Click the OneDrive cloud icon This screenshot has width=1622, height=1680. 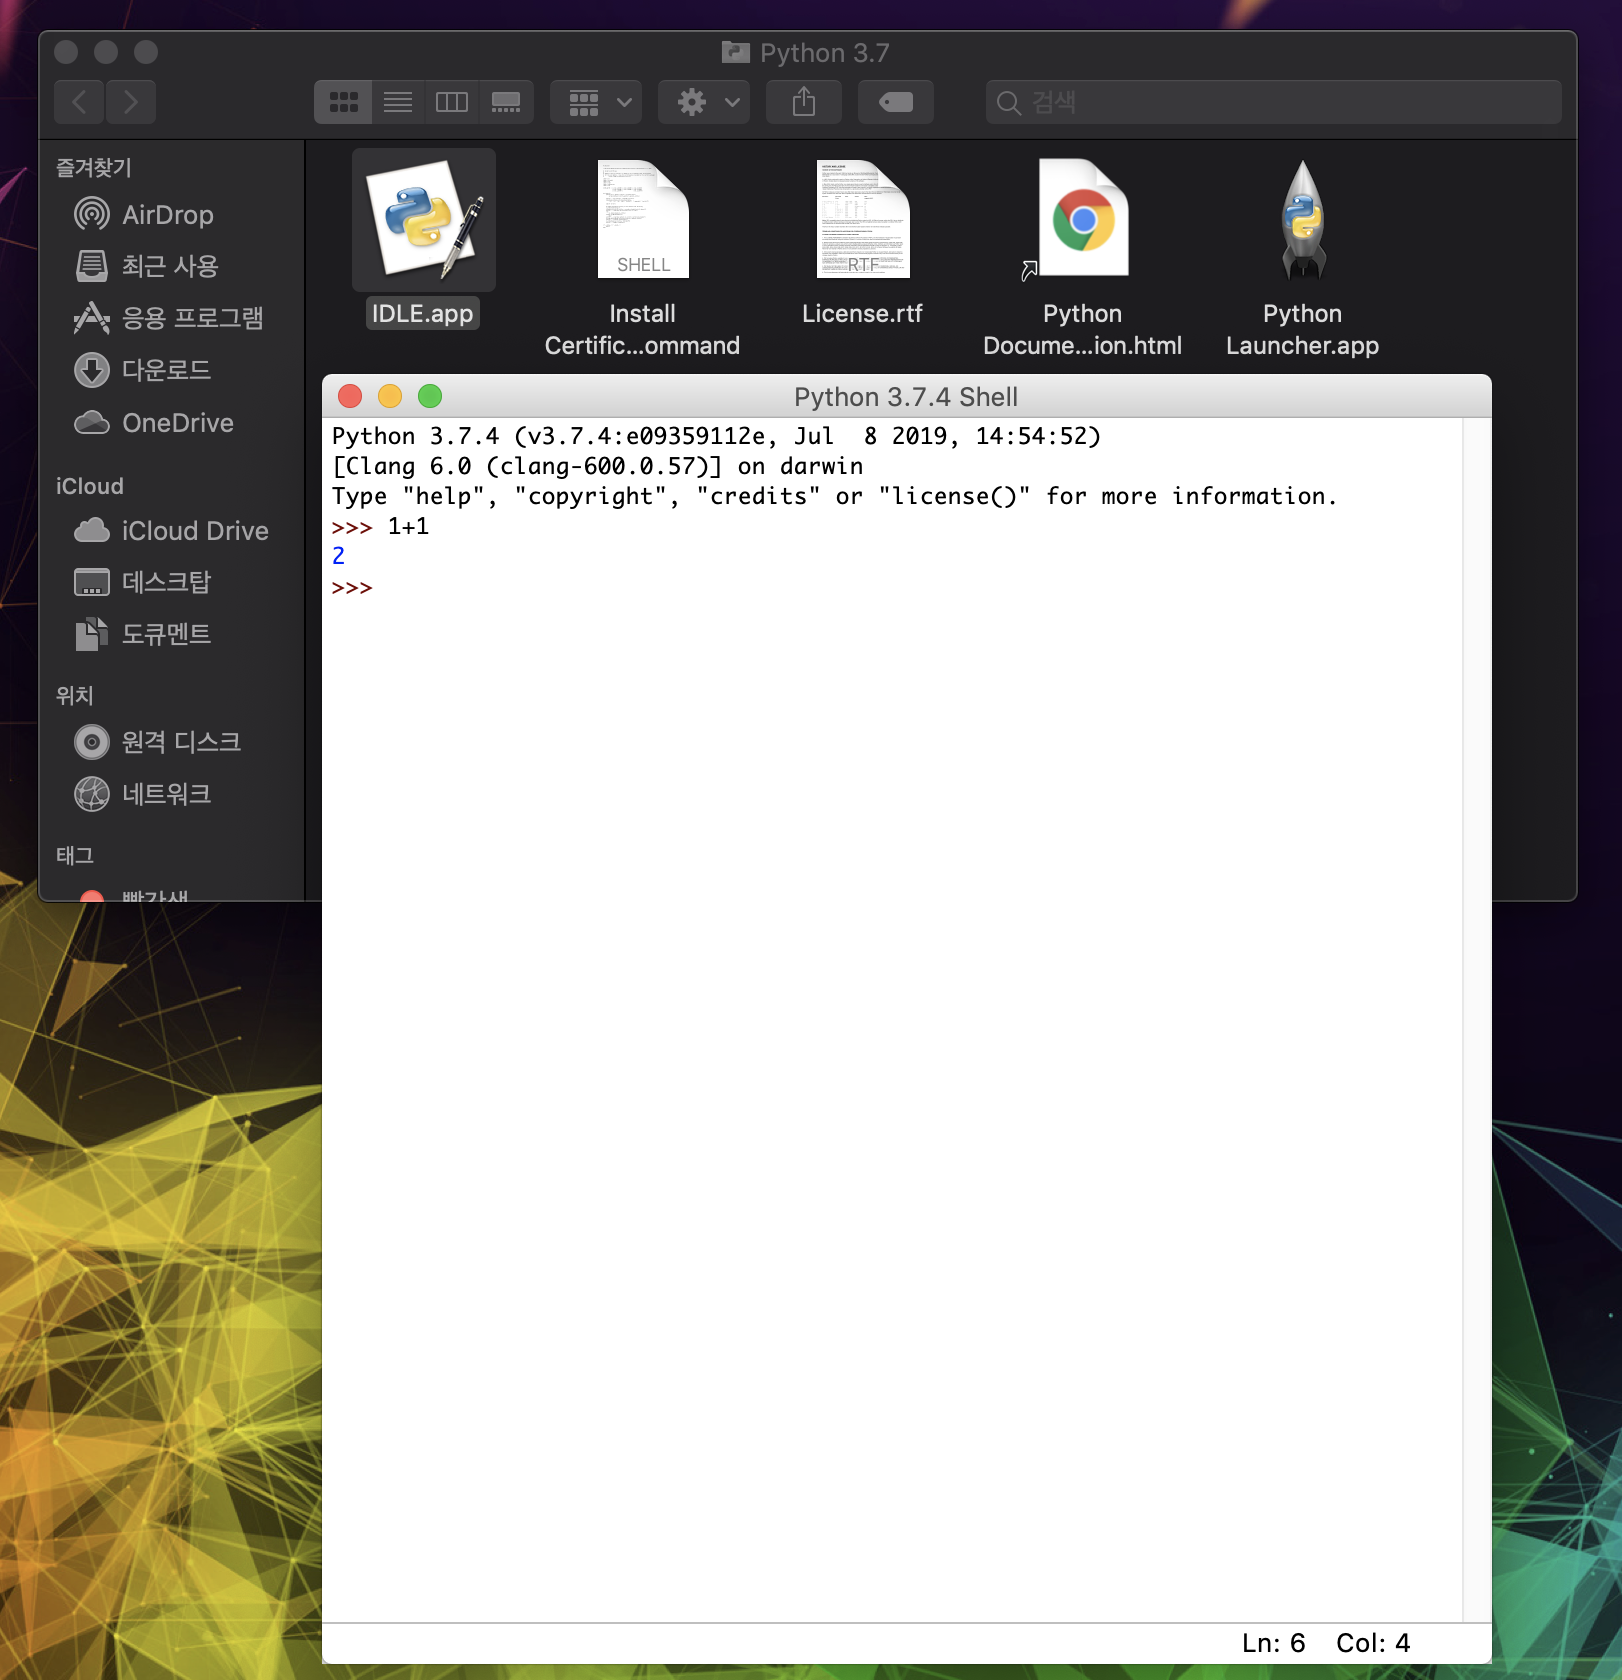92,423
